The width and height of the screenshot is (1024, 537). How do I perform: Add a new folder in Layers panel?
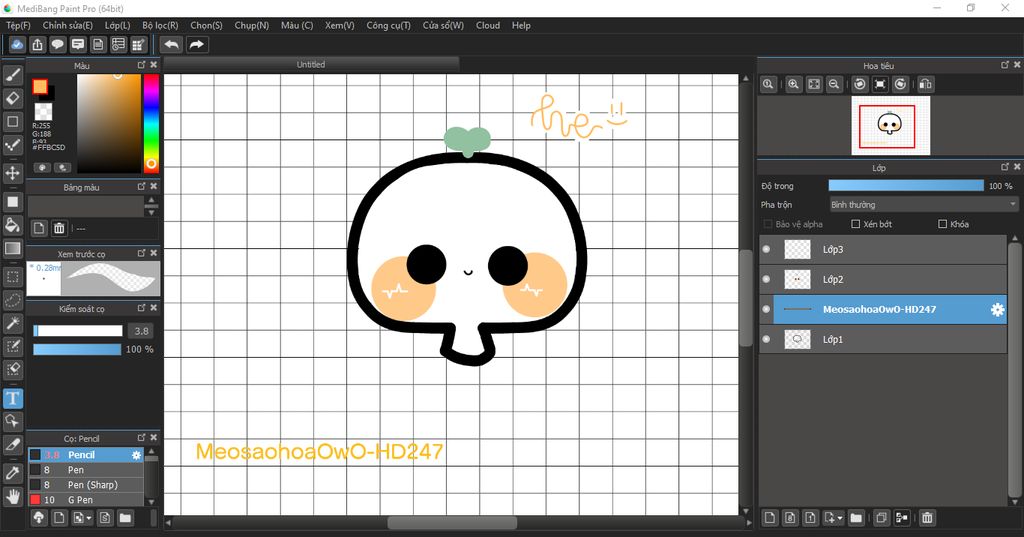coord(856,518)
